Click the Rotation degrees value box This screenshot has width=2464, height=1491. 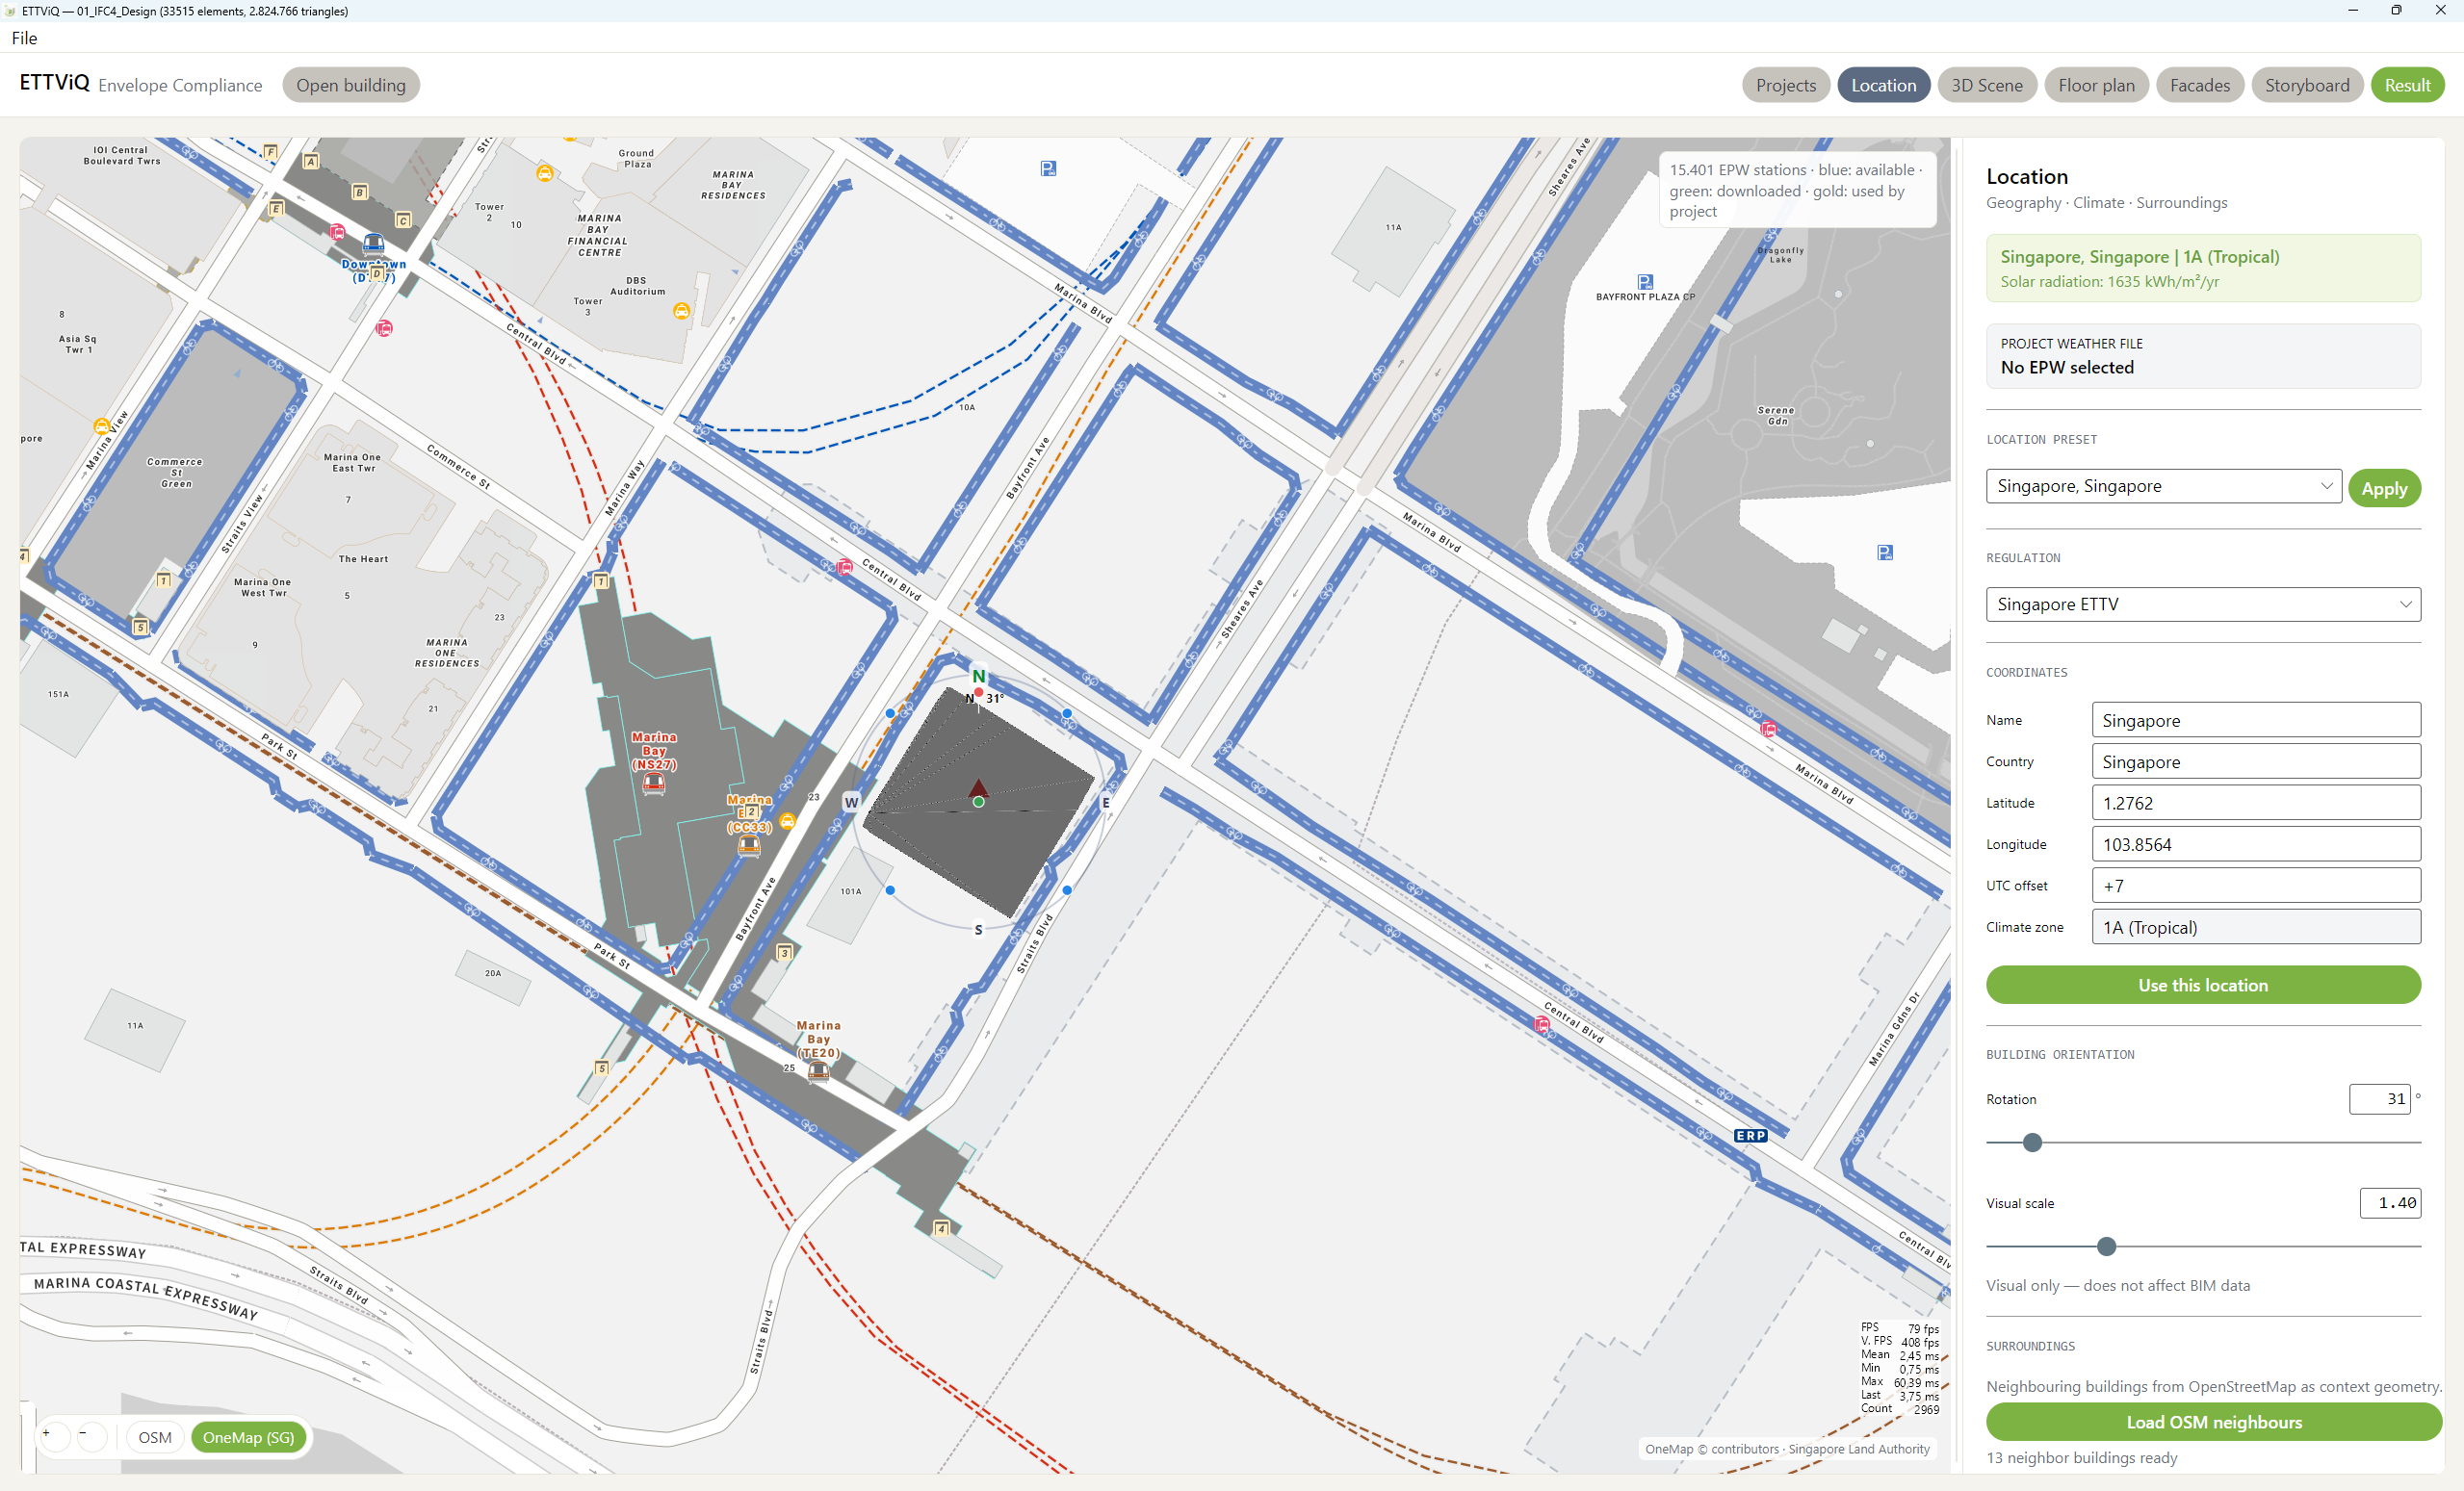coord(2379,1098)
